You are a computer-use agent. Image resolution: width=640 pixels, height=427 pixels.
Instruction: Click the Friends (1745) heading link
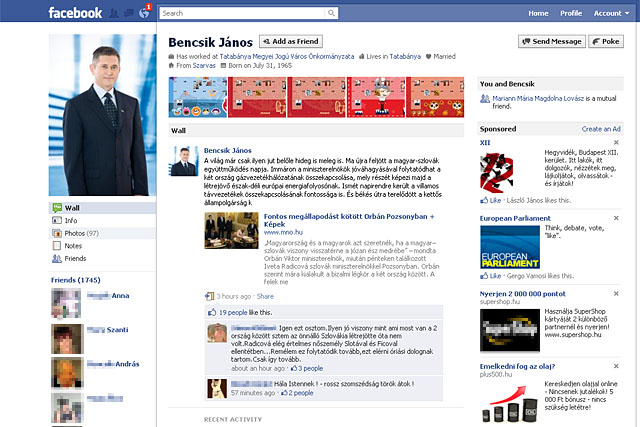tap(76, 280)
